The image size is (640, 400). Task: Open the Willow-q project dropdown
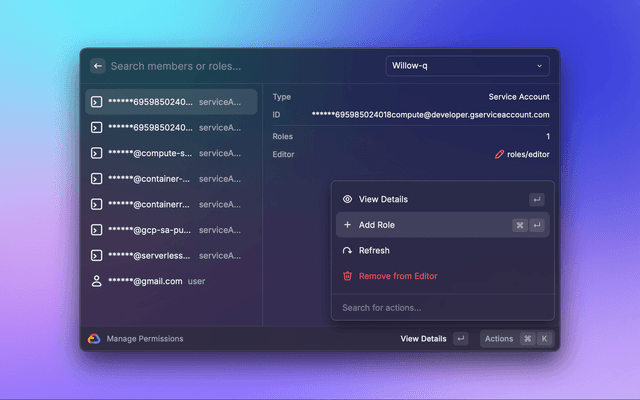tap(466, 66)
